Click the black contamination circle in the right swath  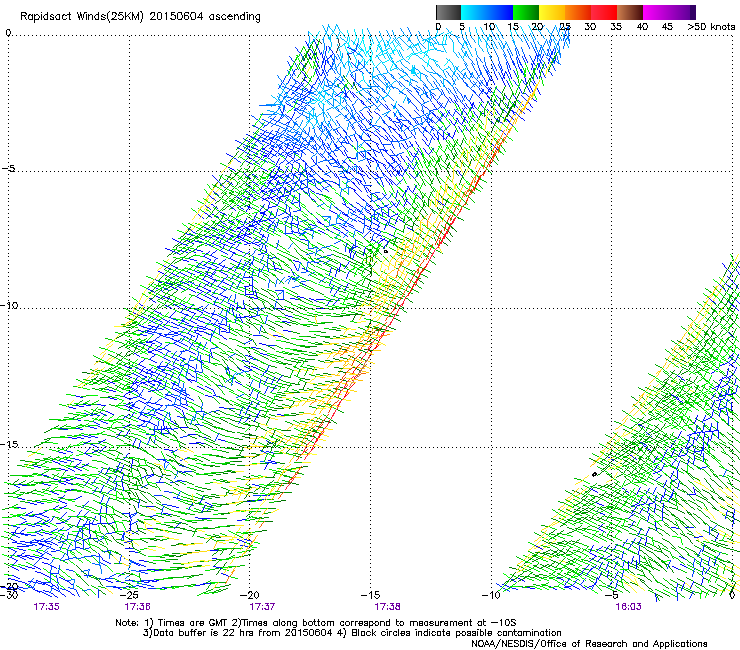[594, 474]
